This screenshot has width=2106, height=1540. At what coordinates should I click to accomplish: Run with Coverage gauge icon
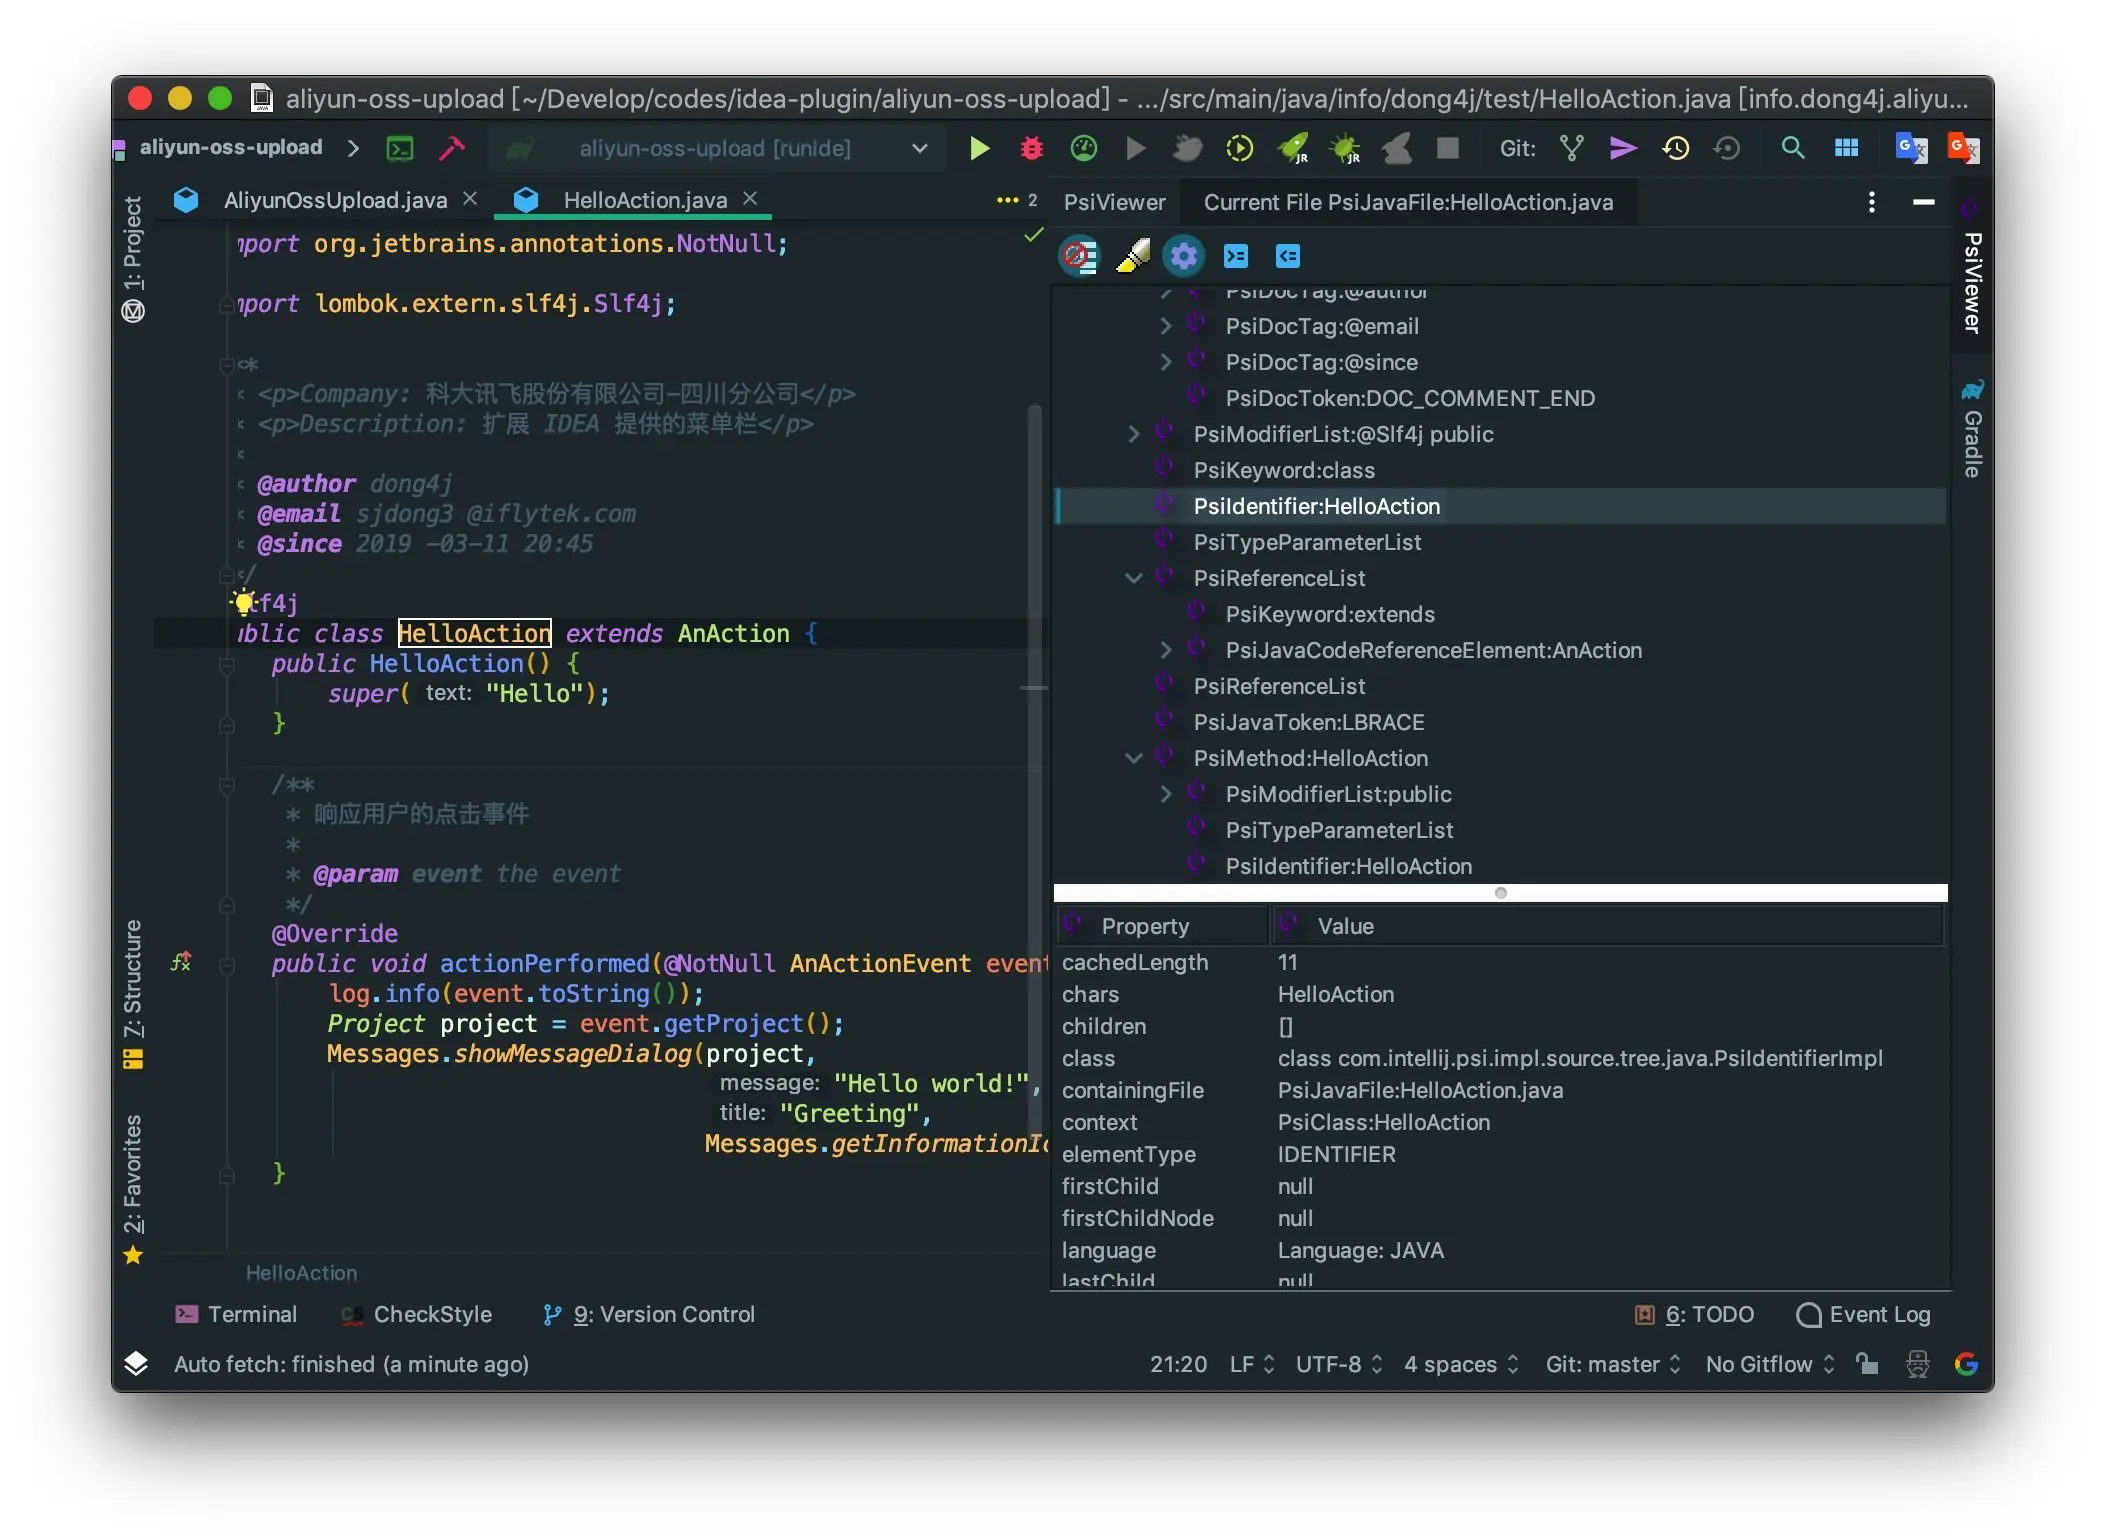[1084, 149]
